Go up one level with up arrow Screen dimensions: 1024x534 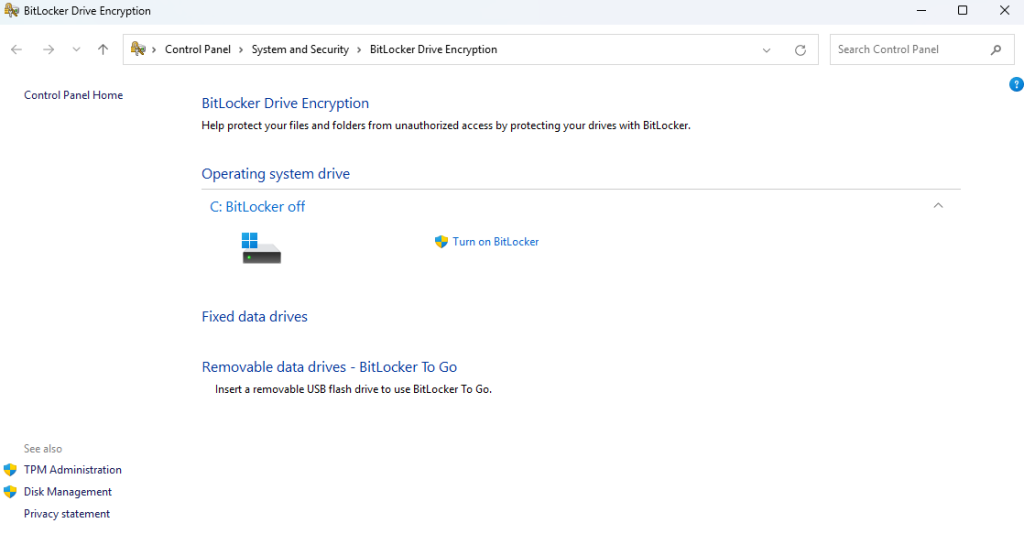tap(103, 50)
